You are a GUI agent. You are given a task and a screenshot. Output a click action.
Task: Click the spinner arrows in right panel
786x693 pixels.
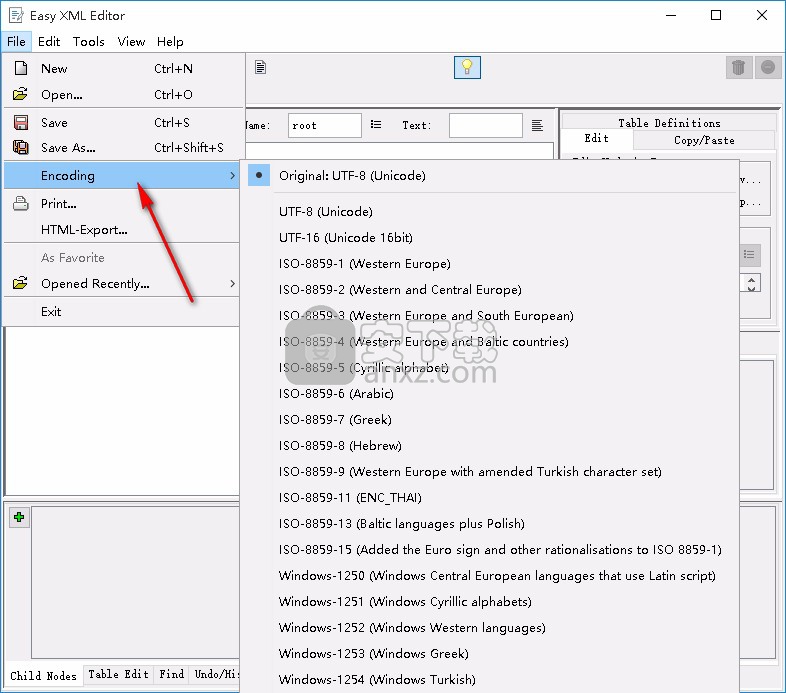click(x=751, y=283)
